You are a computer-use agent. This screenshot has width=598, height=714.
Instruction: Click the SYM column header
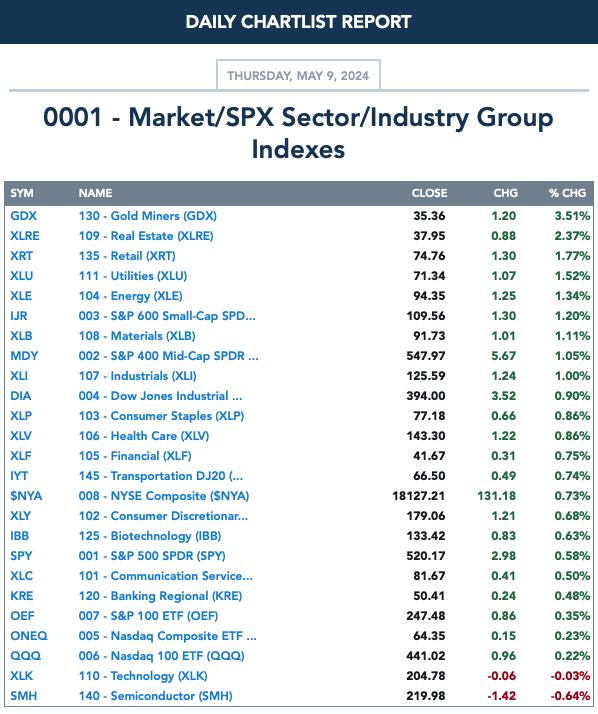22,193
